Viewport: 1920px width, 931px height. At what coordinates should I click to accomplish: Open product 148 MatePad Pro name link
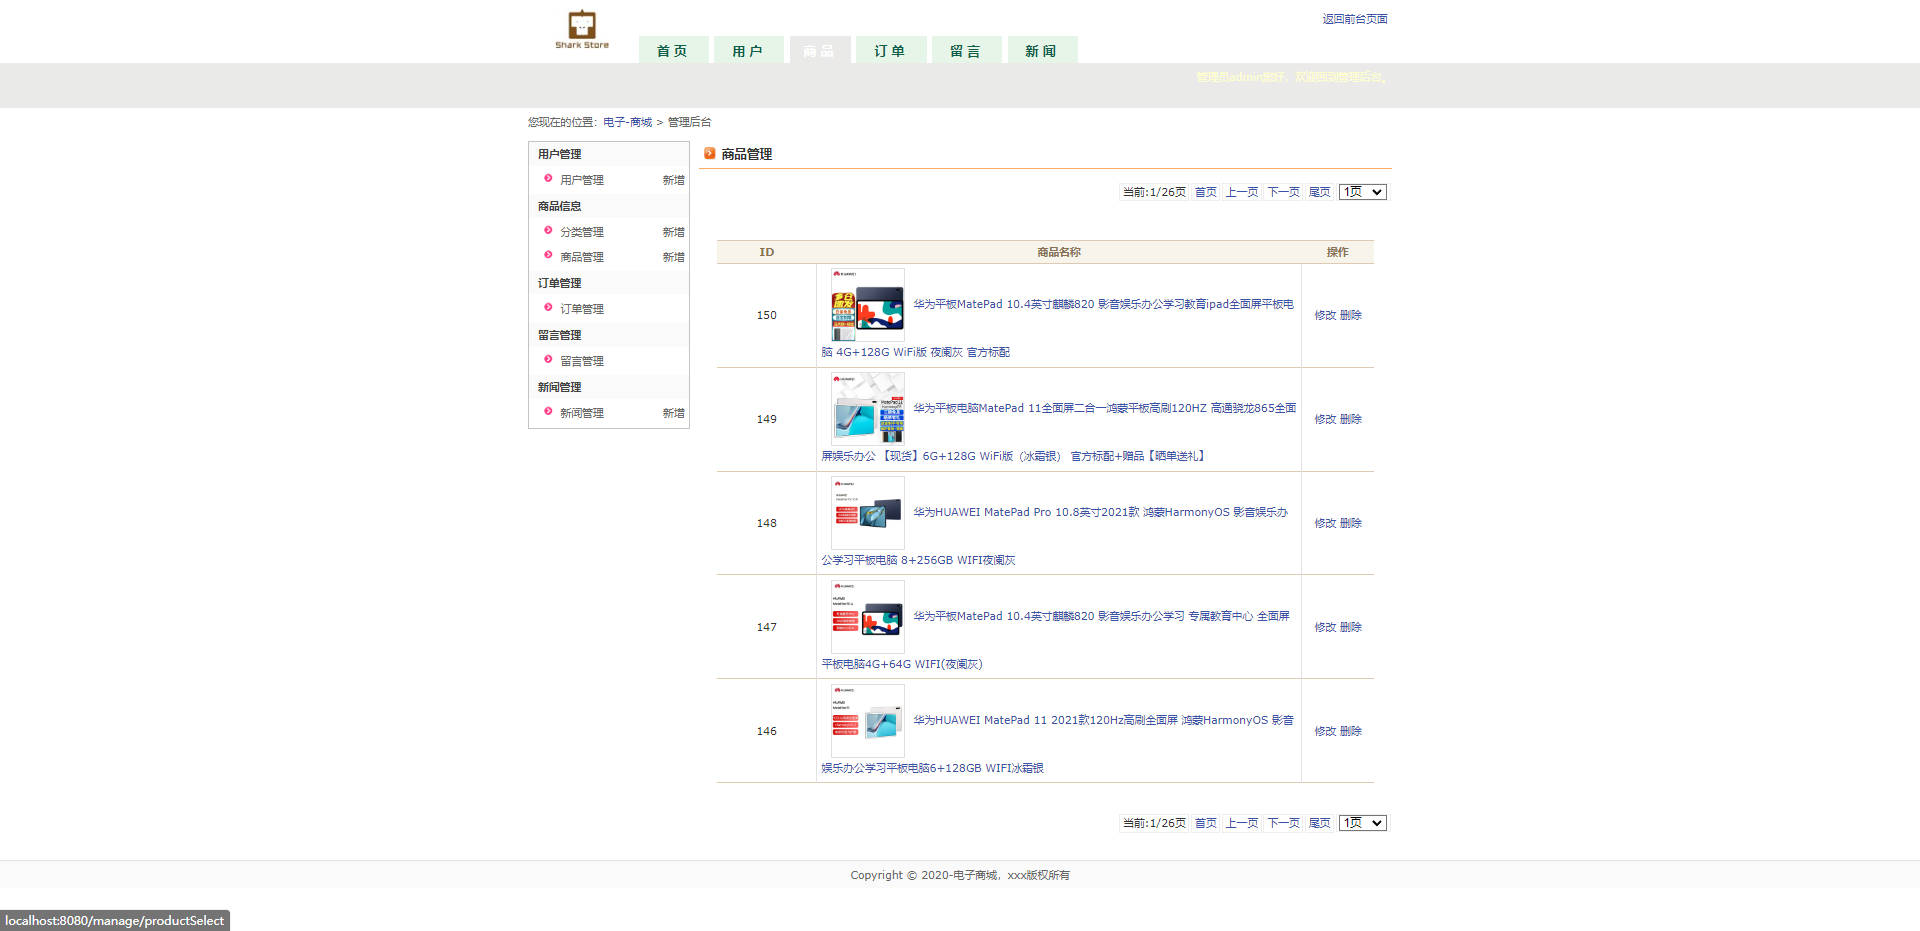tap(1100, 512)
